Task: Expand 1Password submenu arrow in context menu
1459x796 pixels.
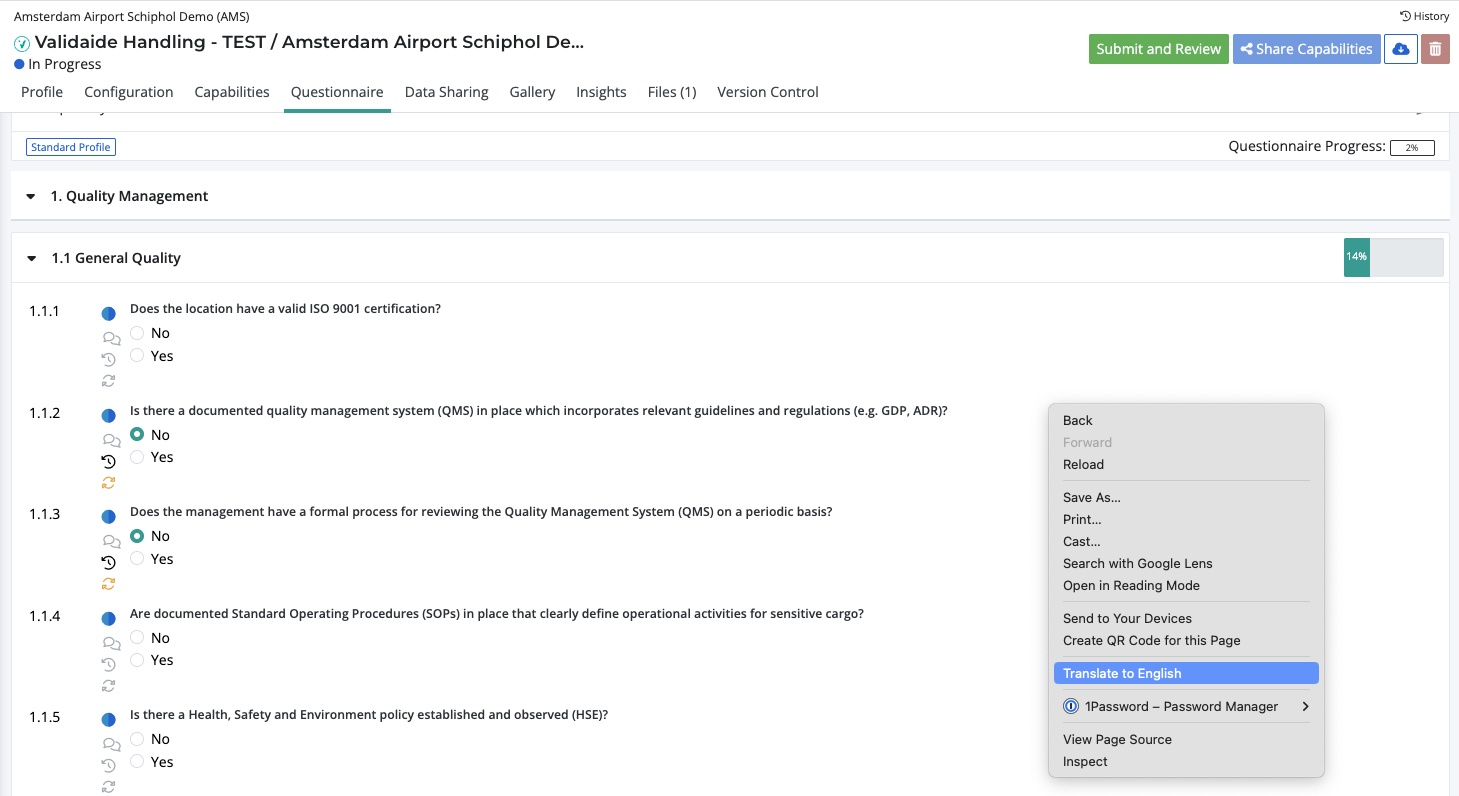Action: click(x=1305, y=707)
